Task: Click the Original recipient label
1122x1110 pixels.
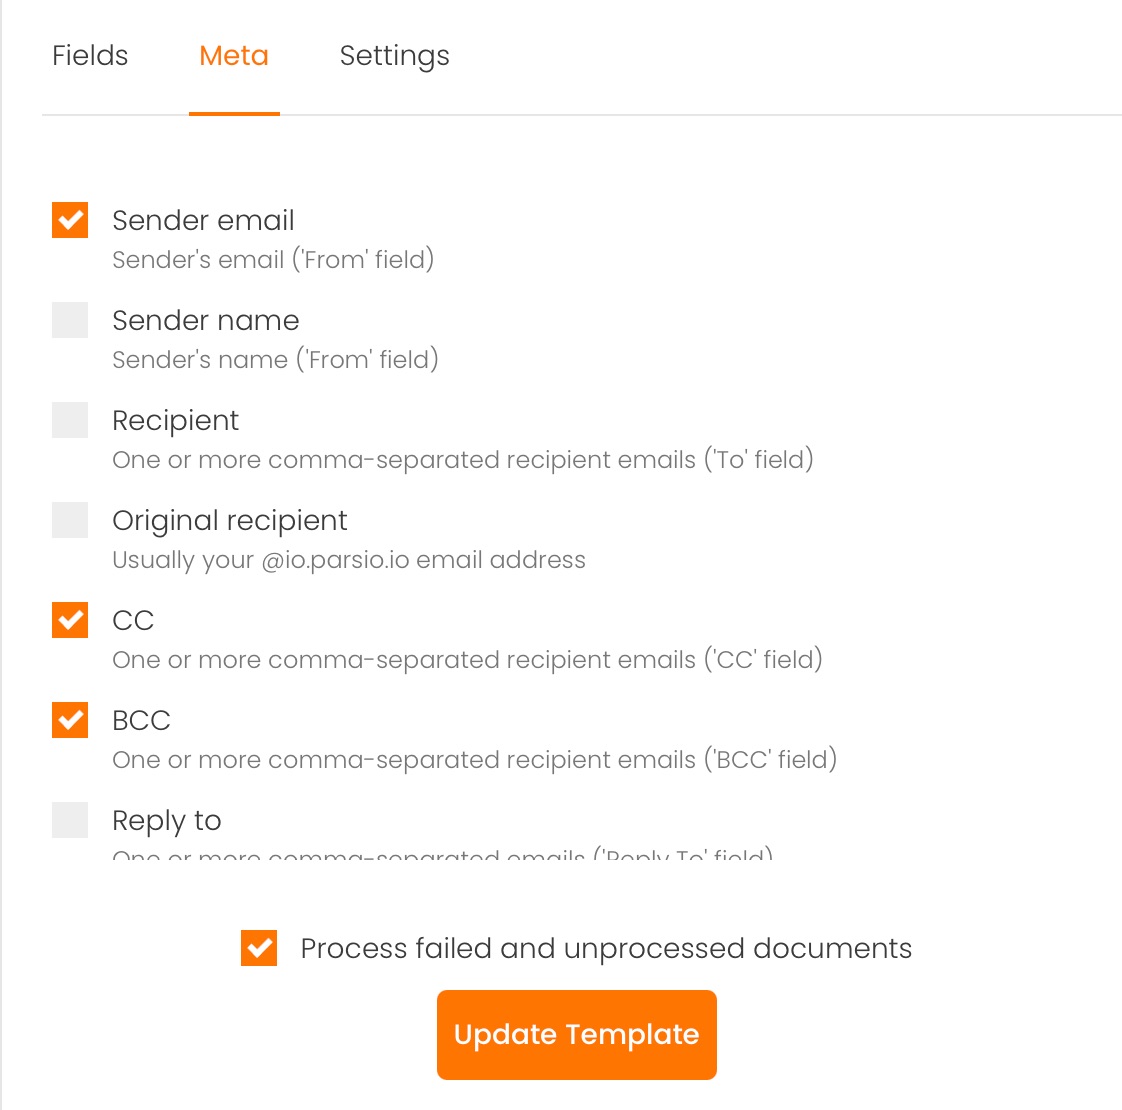Action: click(x=229, y=520)
